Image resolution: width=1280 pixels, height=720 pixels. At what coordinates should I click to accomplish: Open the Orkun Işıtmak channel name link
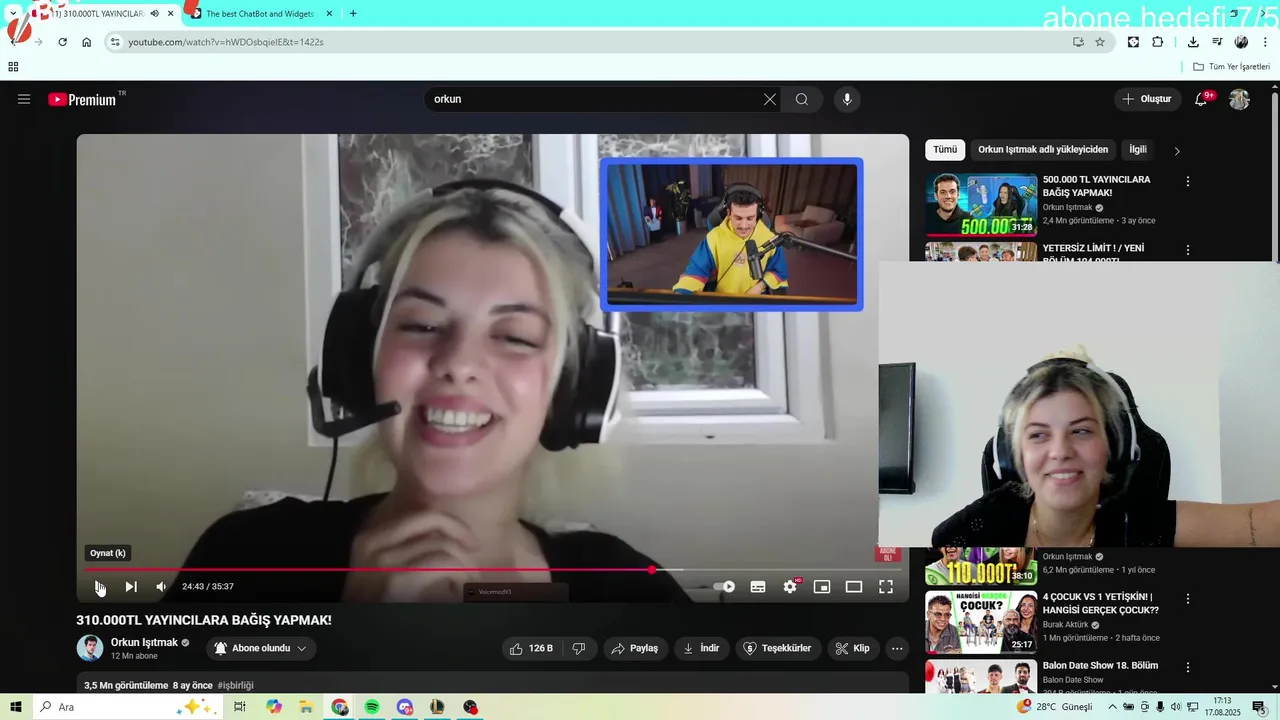[x=144, y=643]
